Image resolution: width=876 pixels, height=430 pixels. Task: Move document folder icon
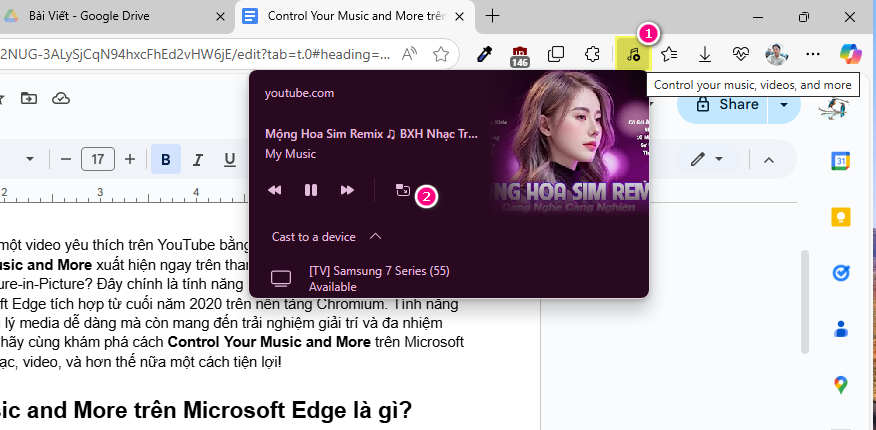28,98
